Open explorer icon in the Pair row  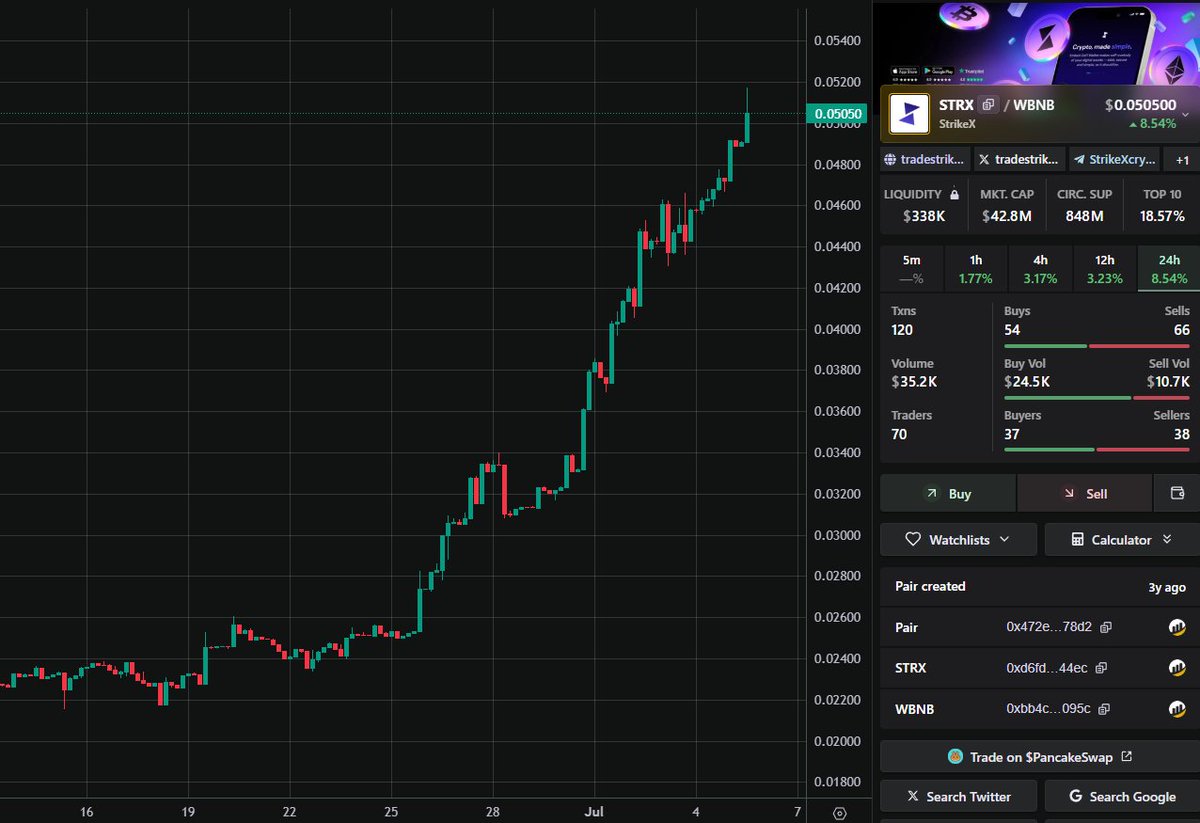(x=1177, y=627)
